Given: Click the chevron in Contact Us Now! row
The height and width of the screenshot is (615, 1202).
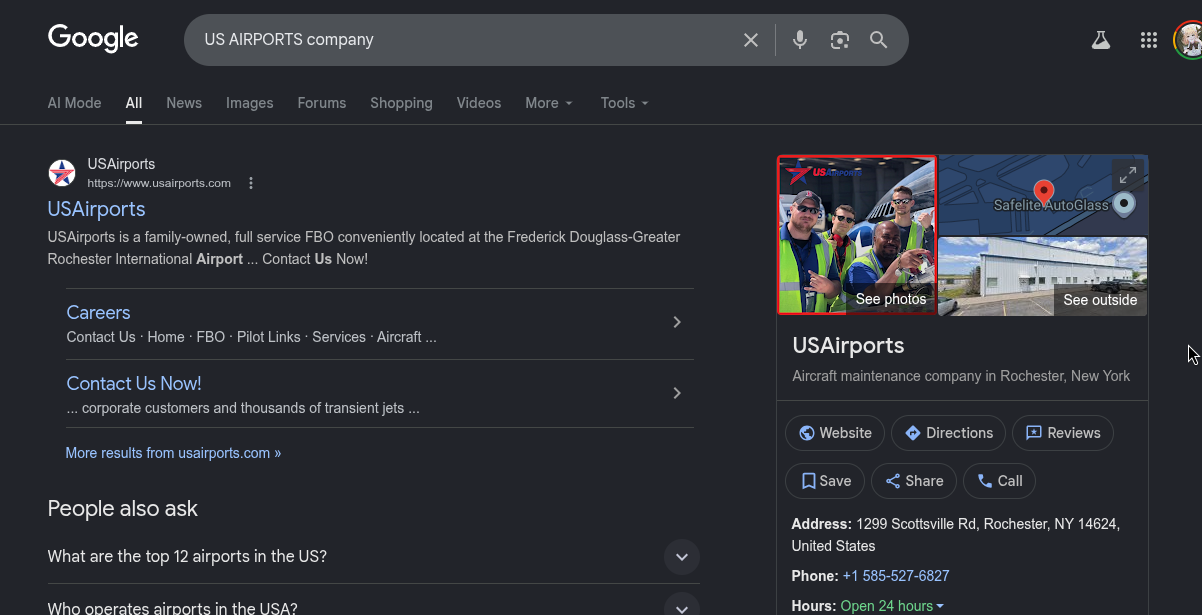Looking at the screenshot, I should click(x=677, y=393).
